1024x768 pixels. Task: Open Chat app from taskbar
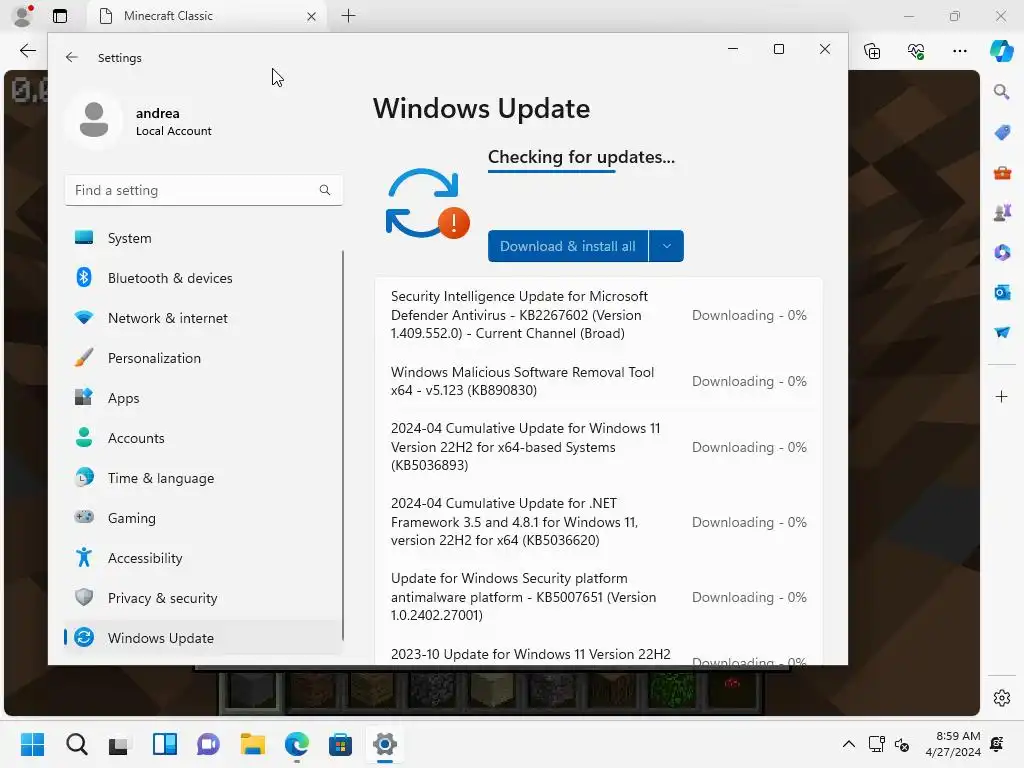[x=208, y=744]
